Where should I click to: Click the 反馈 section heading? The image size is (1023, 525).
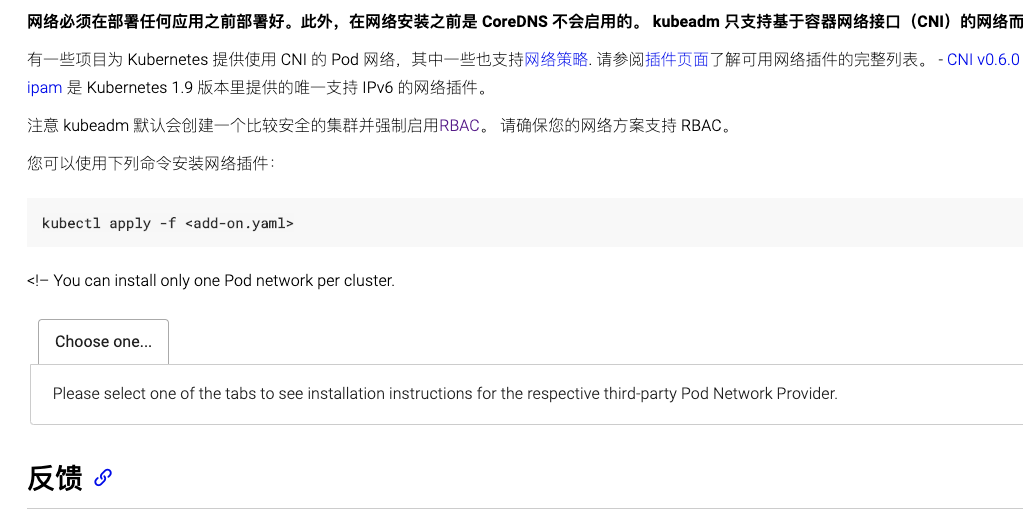(x=55, y=478)
